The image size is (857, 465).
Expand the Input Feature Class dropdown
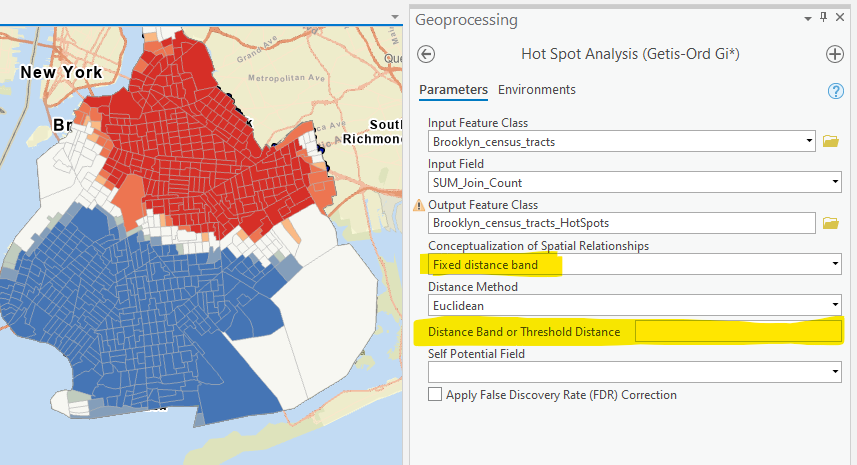click(x=809, y=142)
